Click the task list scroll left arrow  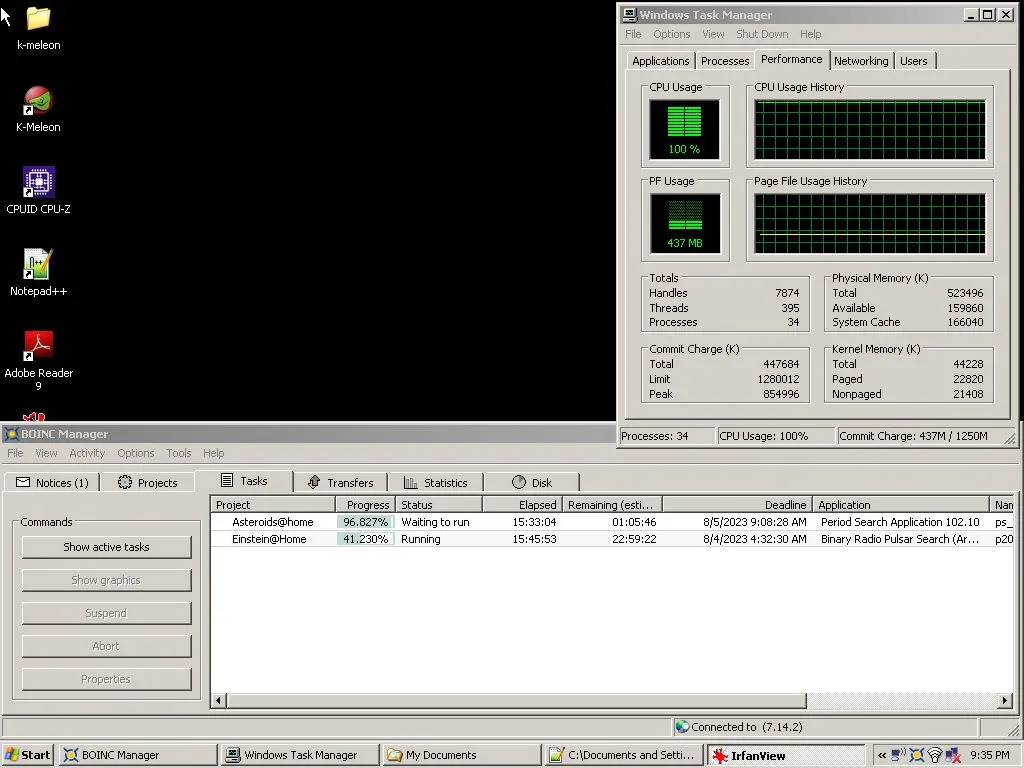tap(218, 701)
